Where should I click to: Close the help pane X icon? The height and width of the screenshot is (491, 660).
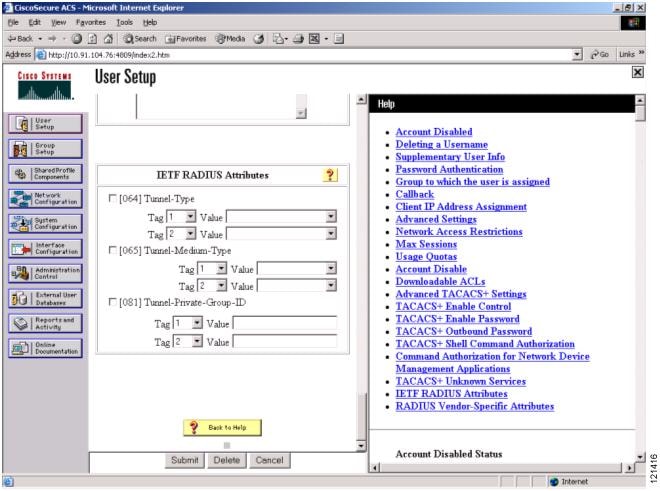[638, 72]
